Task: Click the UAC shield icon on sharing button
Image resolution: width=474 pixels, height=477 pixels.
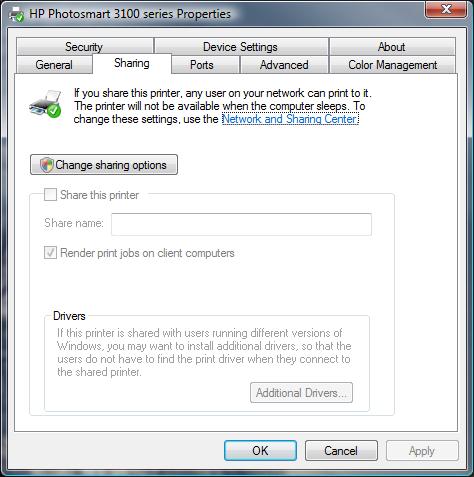Action: [x=46, y=165]
